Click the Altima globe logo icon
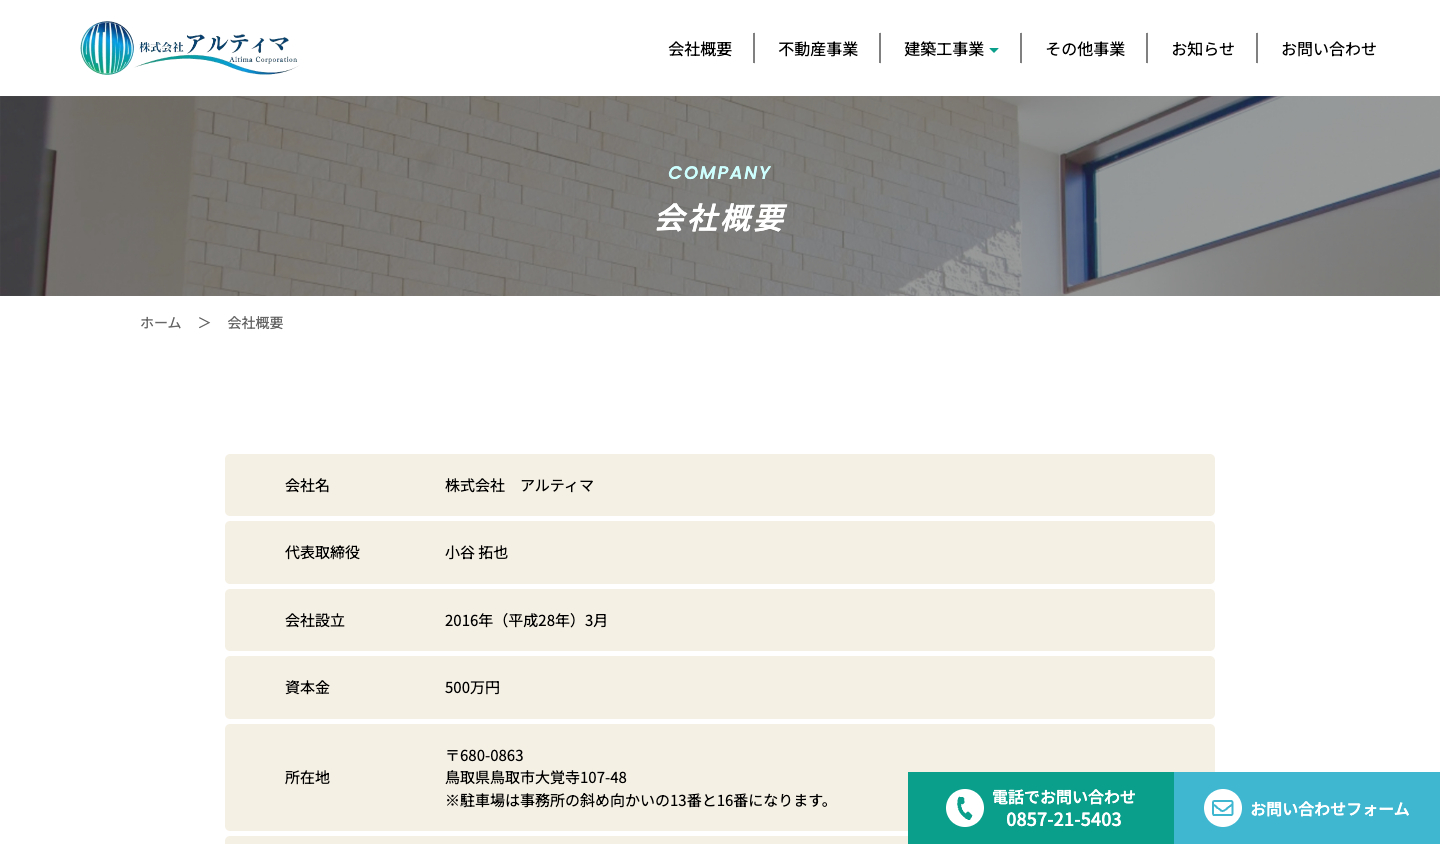Screen dimensions: 1440x844 (107, 48)
